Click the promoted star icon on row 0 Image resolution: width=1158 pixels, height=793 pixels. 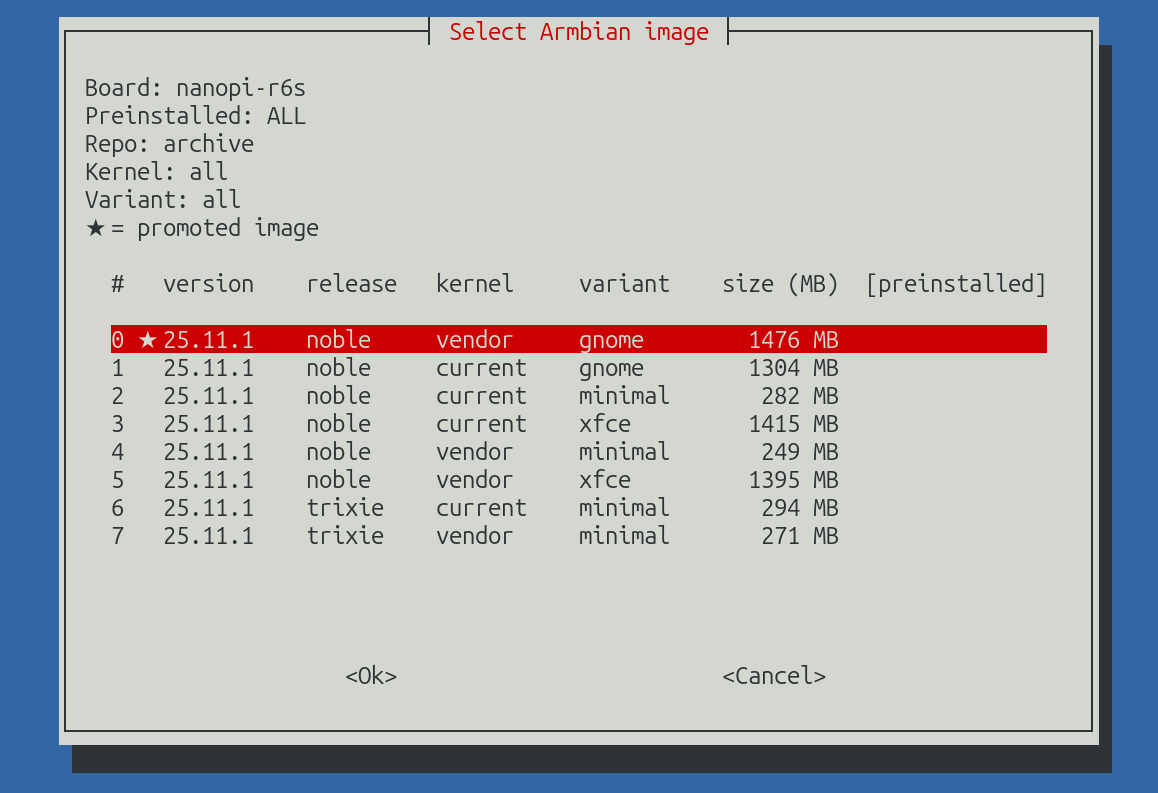pyautogui.click(x=148, y=340)
